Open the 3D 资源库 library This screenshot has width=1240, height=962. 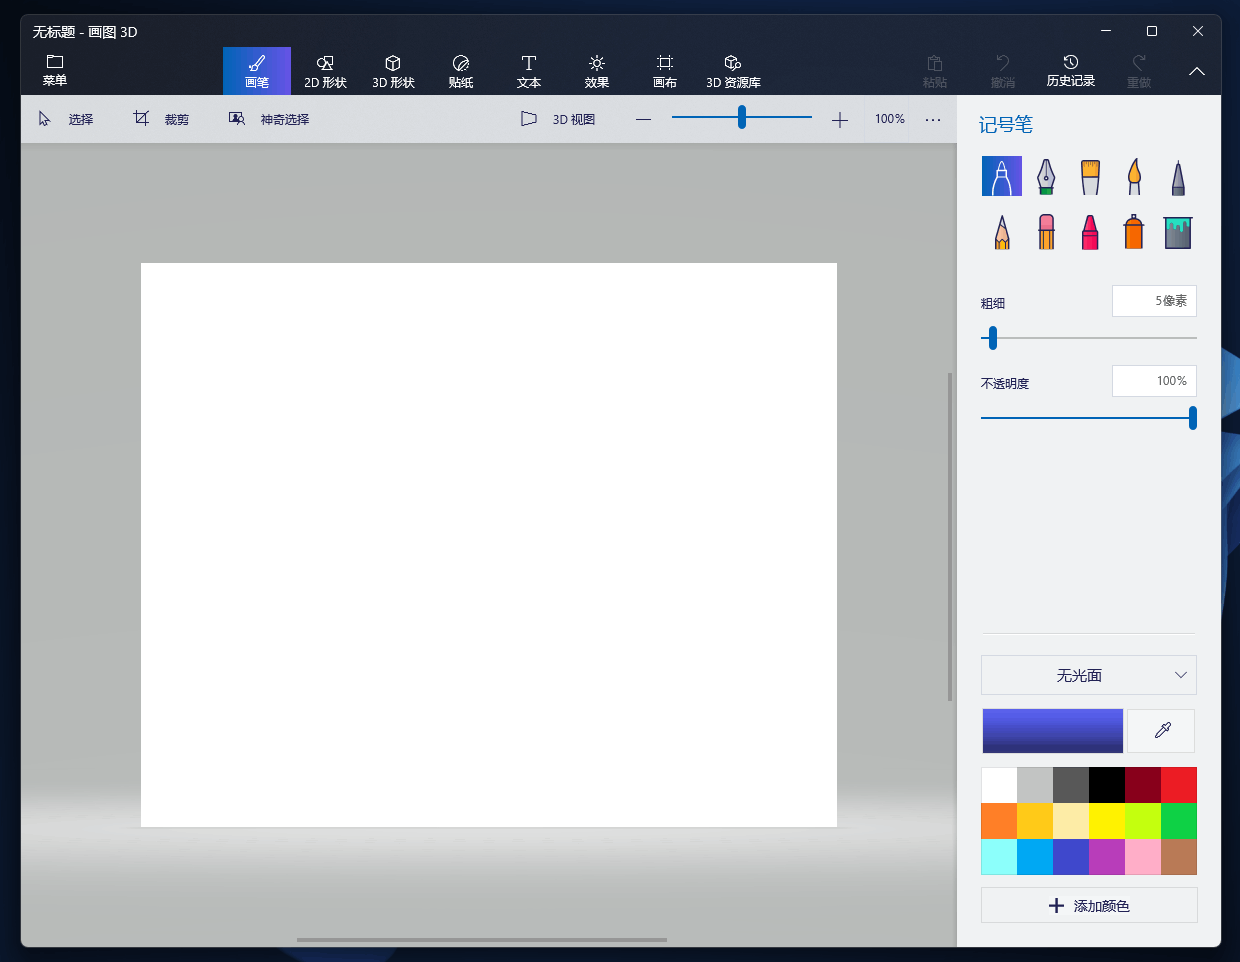point(733,71)
